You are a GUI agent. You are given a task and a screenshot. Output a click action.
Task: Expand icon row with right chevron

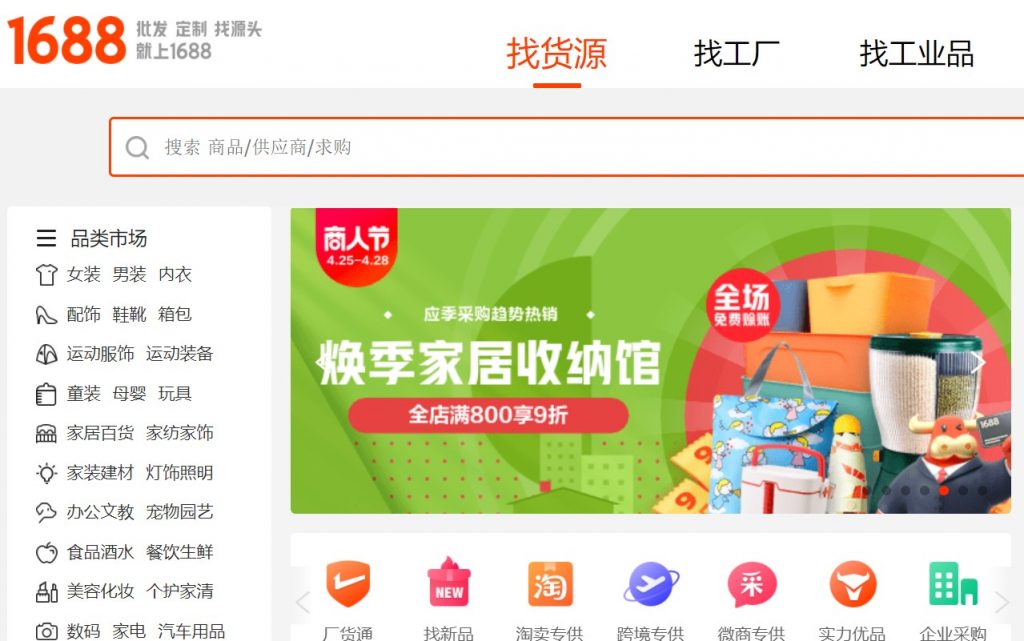click(x=1001, y=602)
